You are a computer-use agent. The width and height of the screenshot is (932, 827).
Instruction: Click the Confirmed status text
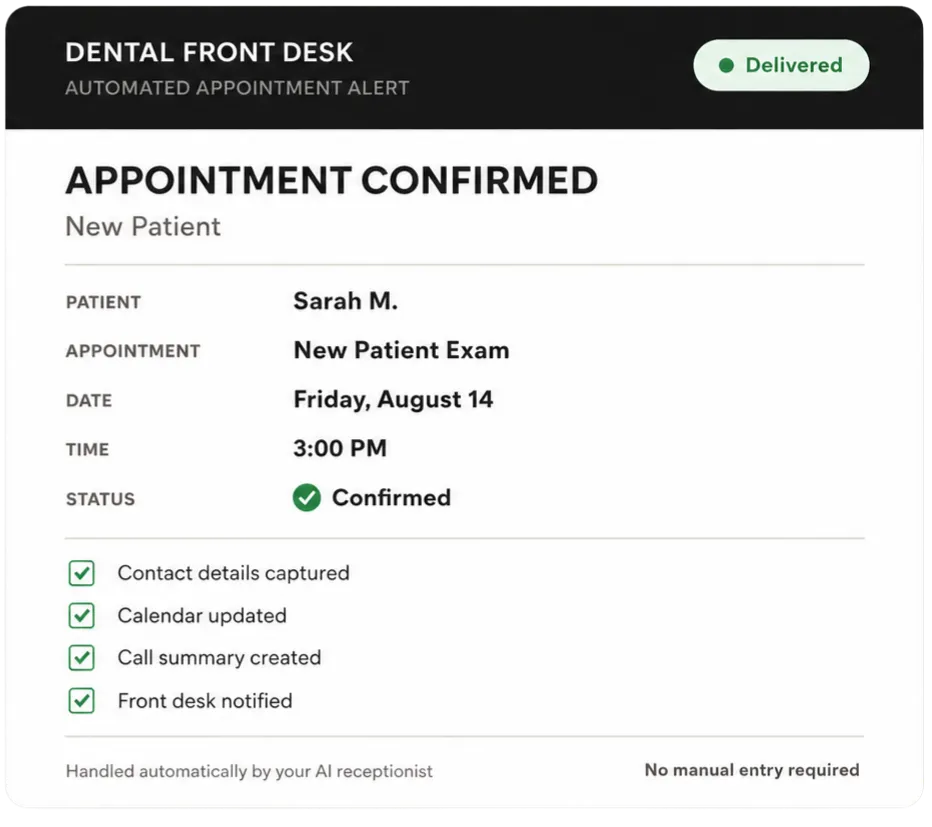point(391,498)
